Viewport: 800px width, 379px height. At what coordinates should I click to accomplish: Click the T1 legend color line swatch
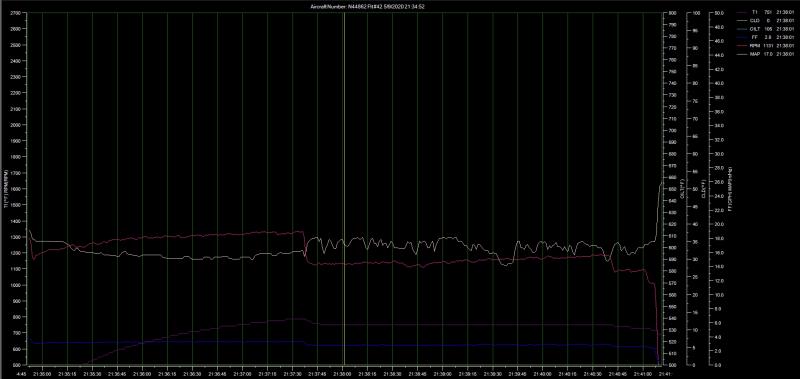click(x=742, y=12)
